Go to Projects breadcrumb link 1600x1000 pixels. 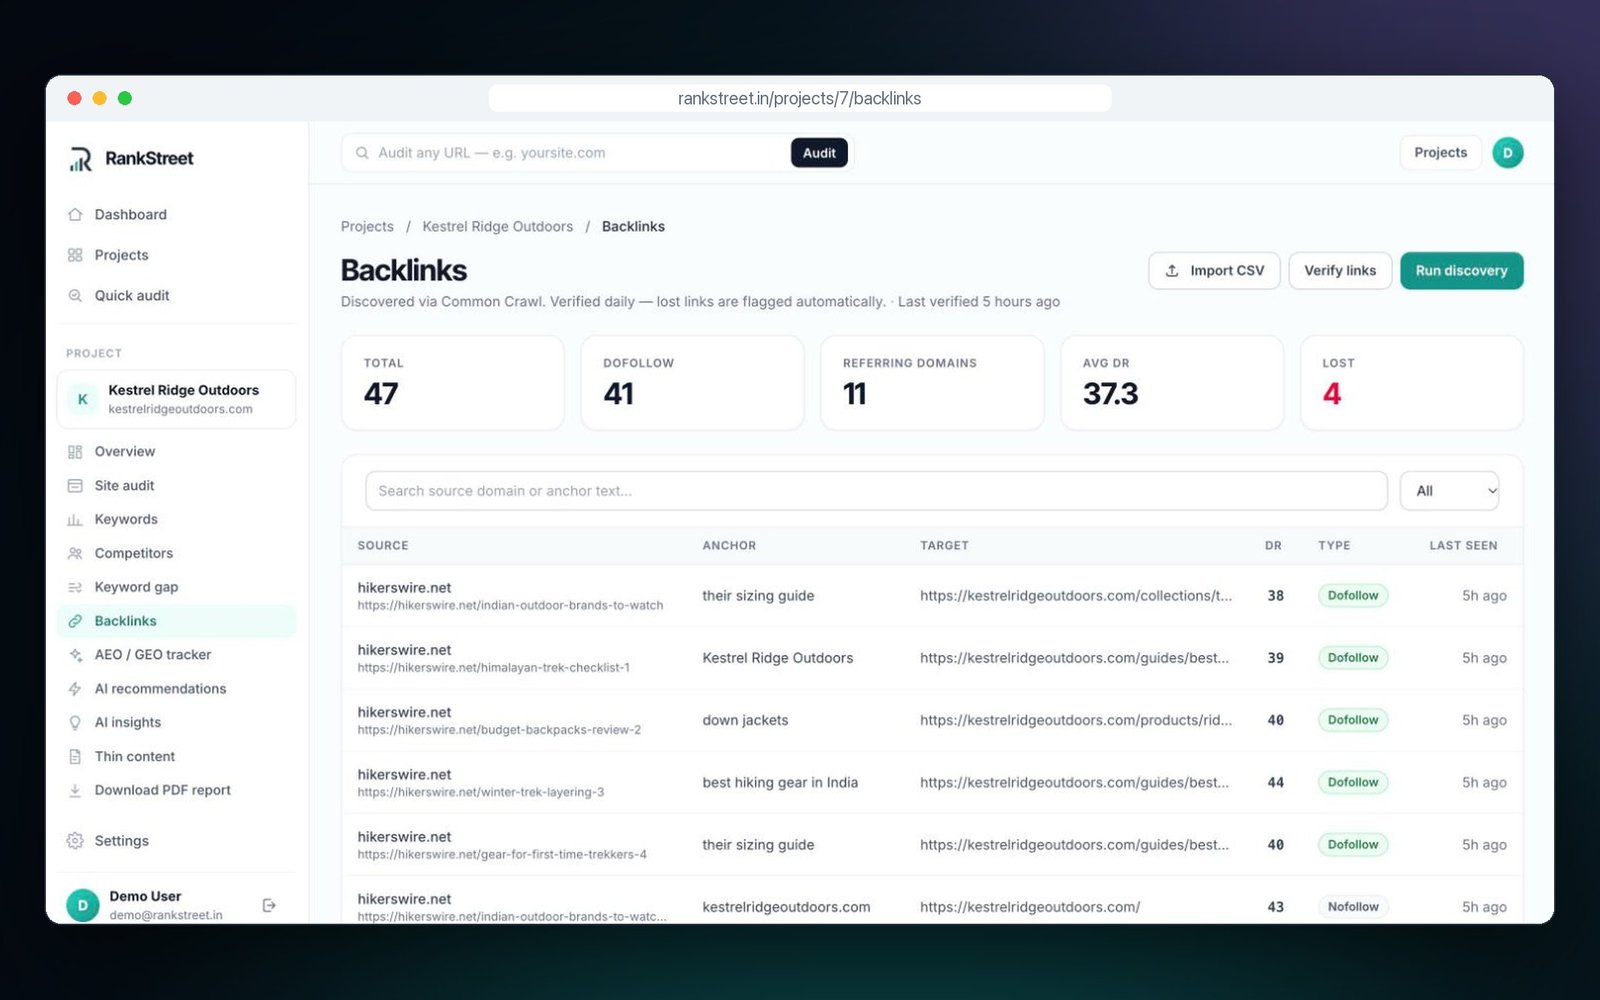pyautogui.click(x=367, y=227)
